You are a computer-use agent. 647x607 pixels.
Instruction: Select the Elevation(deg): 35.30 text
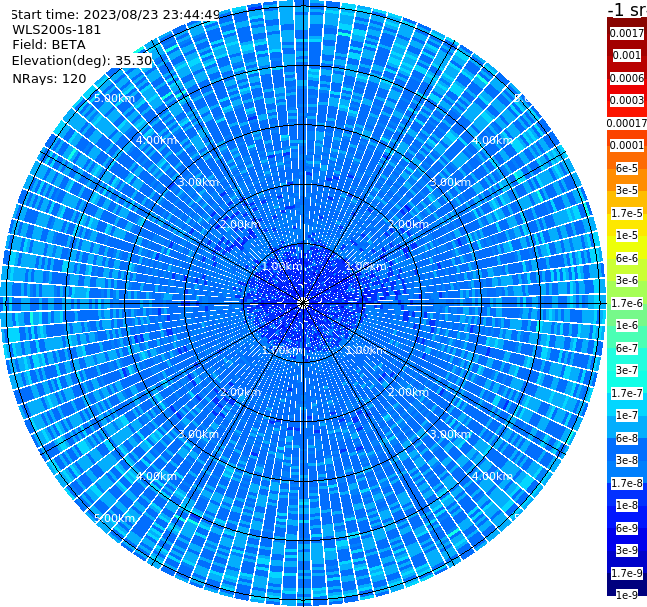click(82, 61)
